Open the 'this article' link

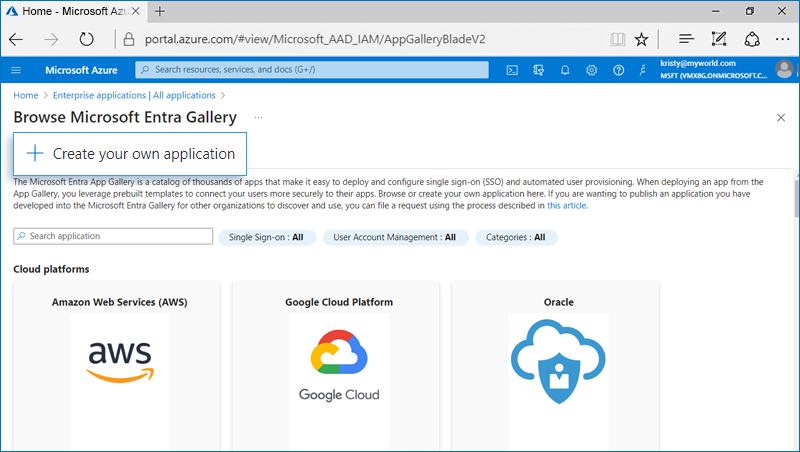pos(567,205)
